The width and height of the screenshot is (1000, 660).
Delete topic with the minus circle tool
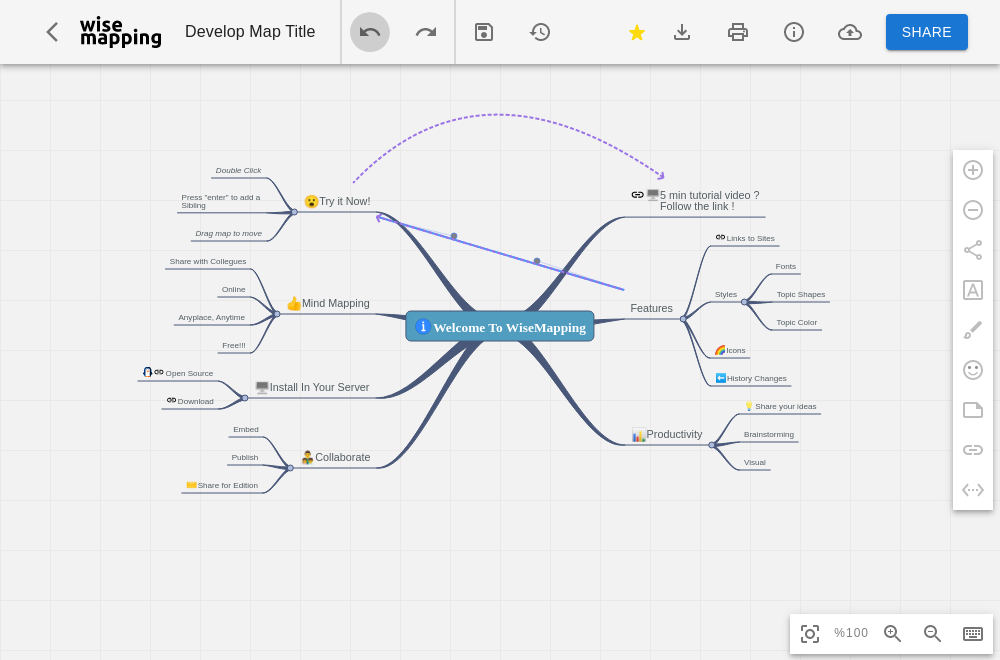(x=973, y=210)
